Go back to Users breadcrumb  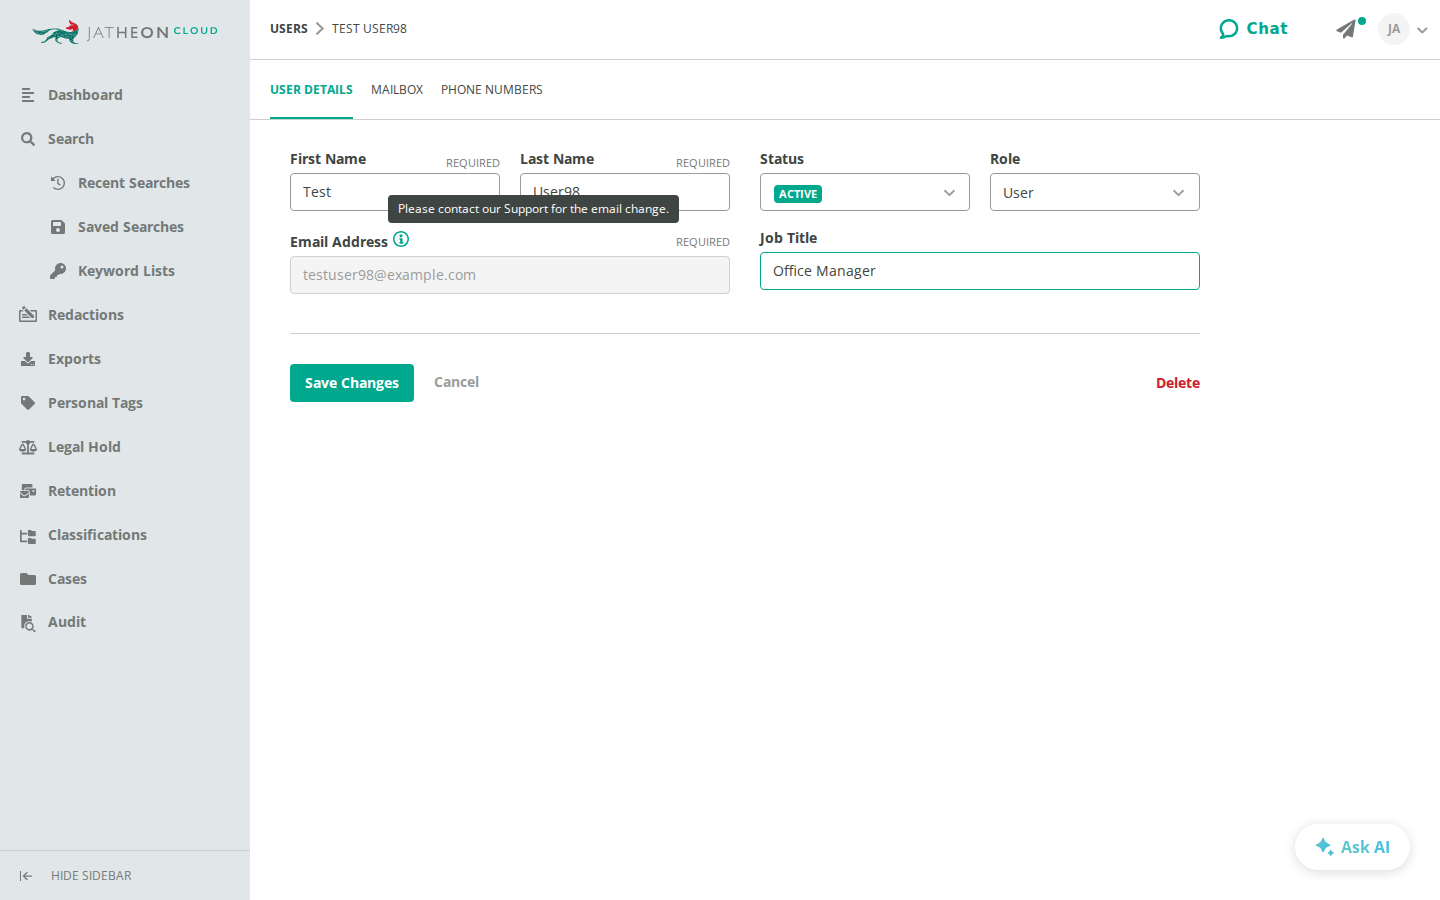click(289, 29)
